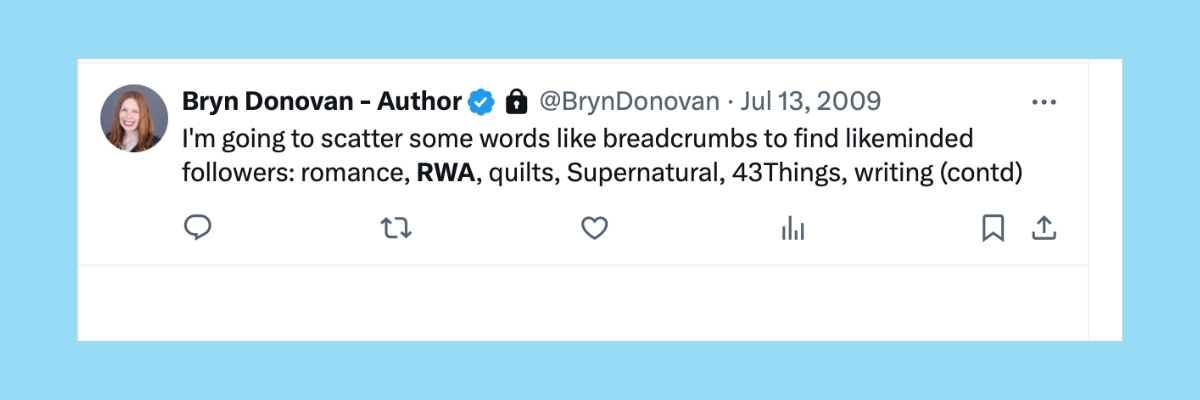Click the bold RWA text
Image resolution: width=1200 pixels, height=400 pixels.
446,173
